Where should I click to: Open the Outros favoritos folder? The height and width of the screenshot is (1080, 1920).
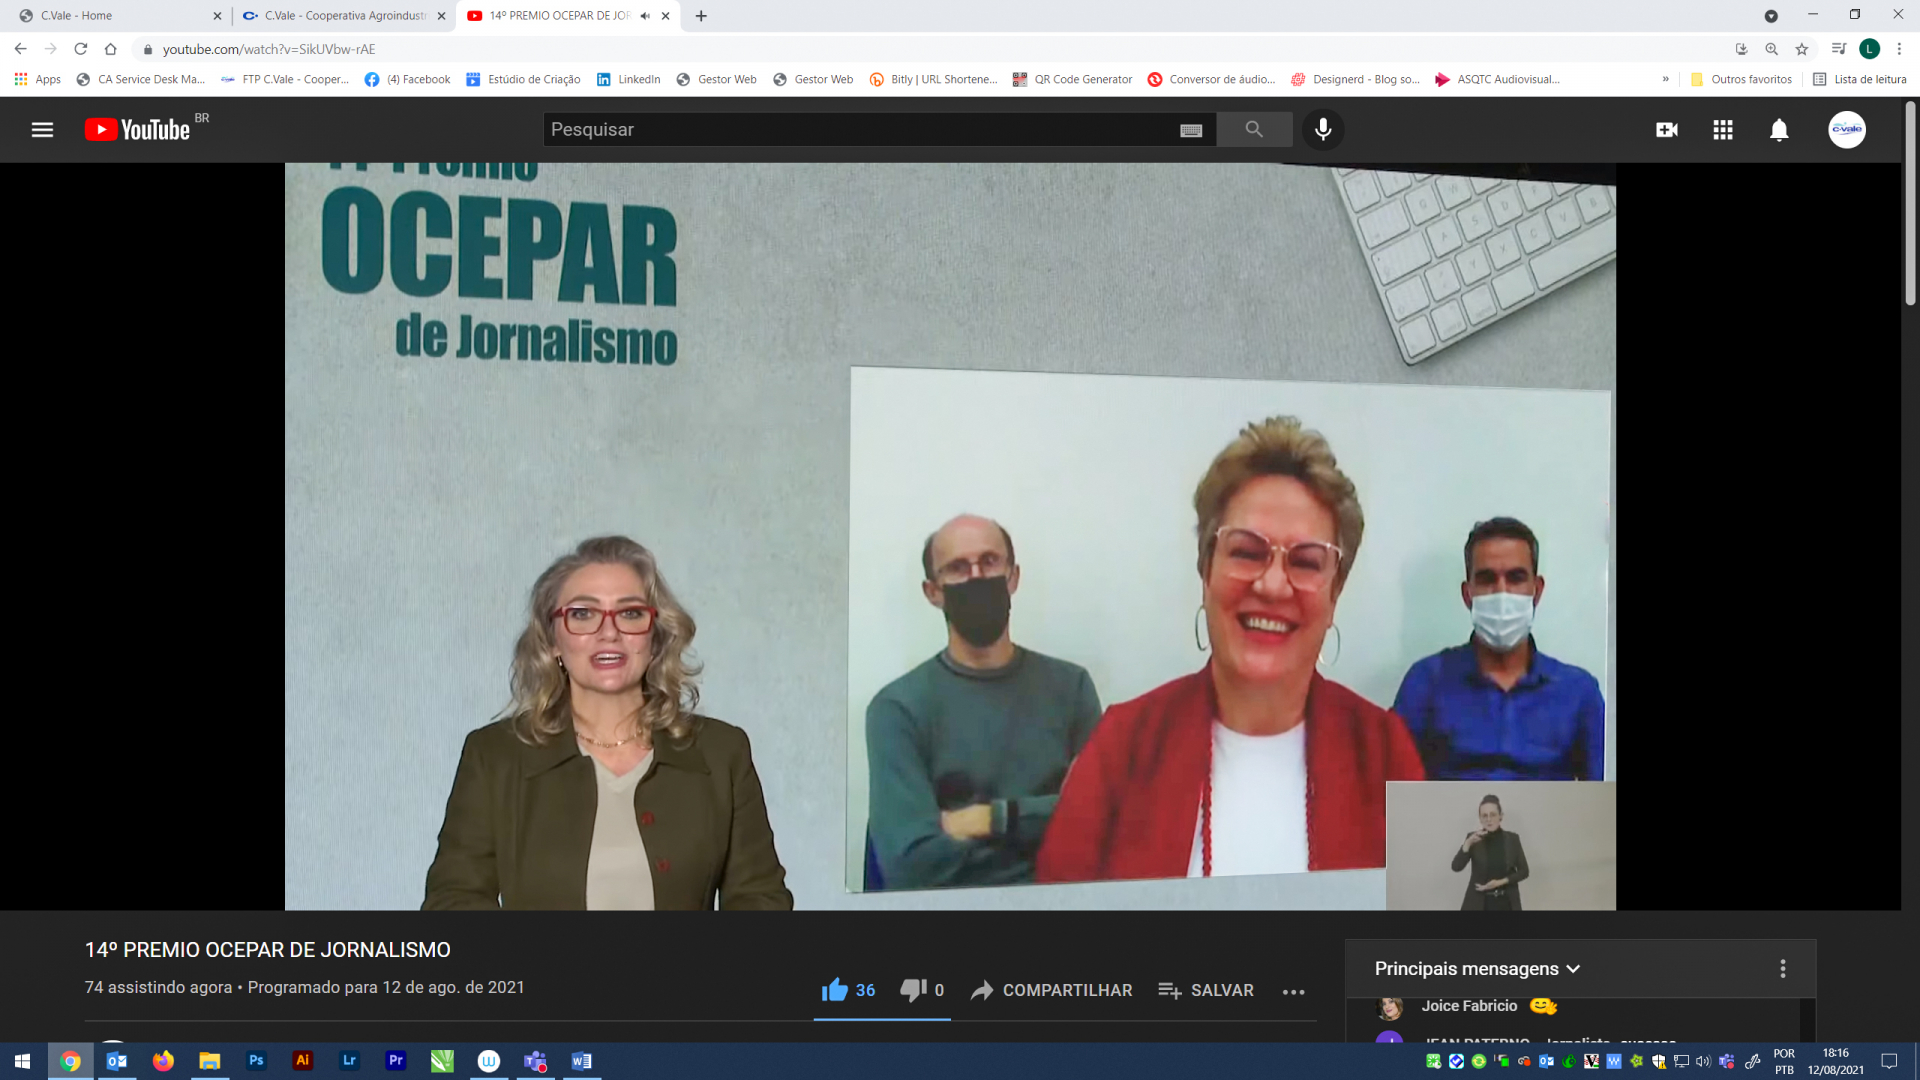click(1741, 79)
